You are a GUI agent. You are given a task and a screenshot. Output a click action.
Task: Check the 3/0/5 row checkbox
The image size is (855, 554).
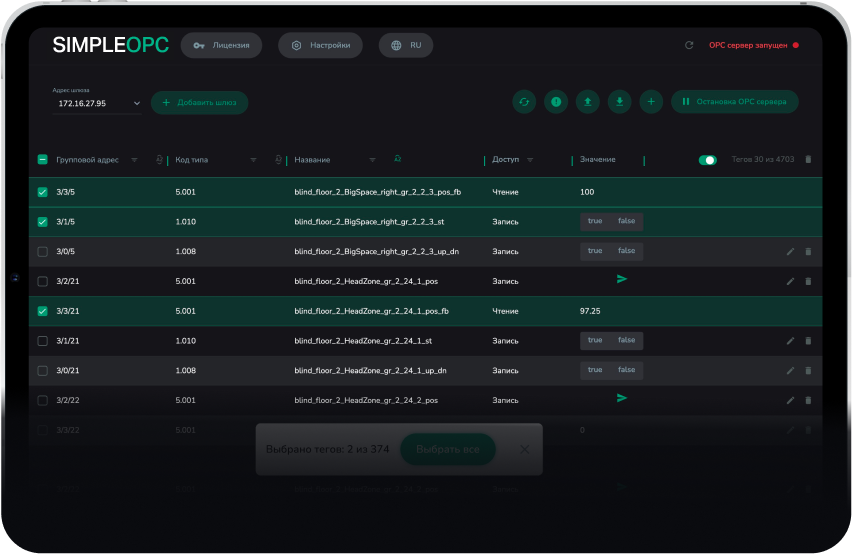(x=42, y=252)
